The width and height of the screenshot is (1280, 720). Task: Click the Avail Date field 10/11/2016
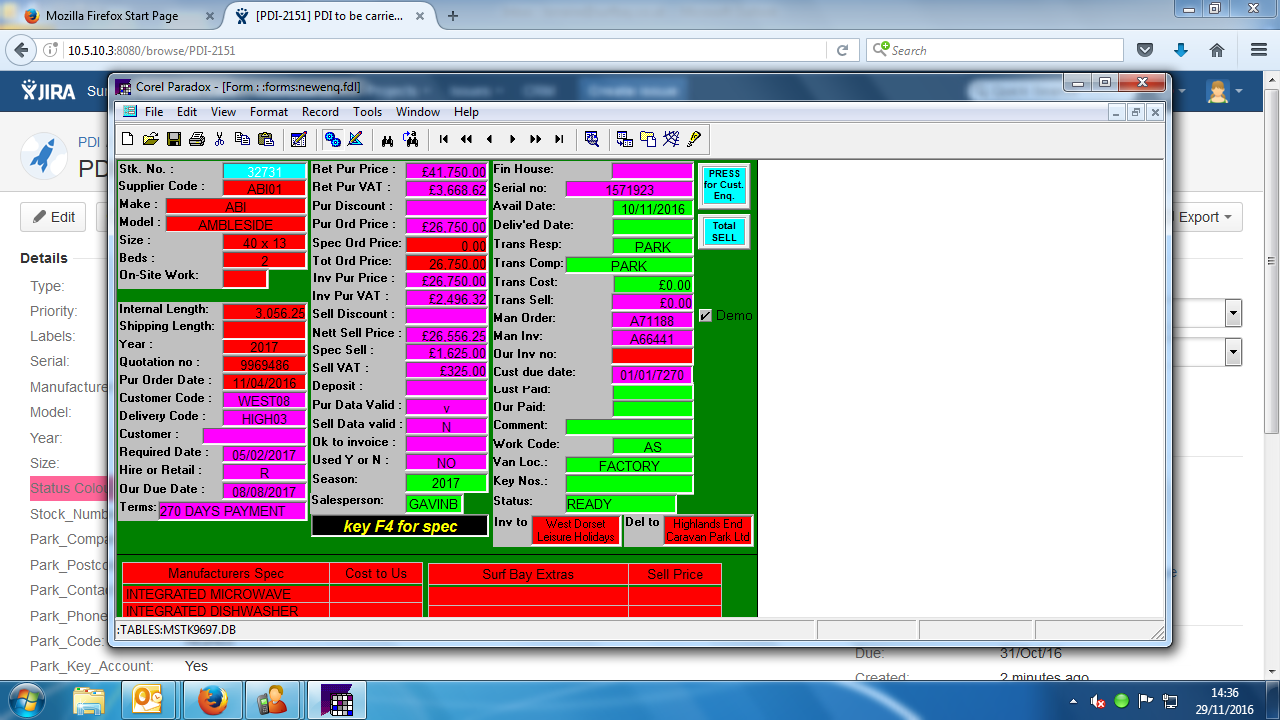652,208
